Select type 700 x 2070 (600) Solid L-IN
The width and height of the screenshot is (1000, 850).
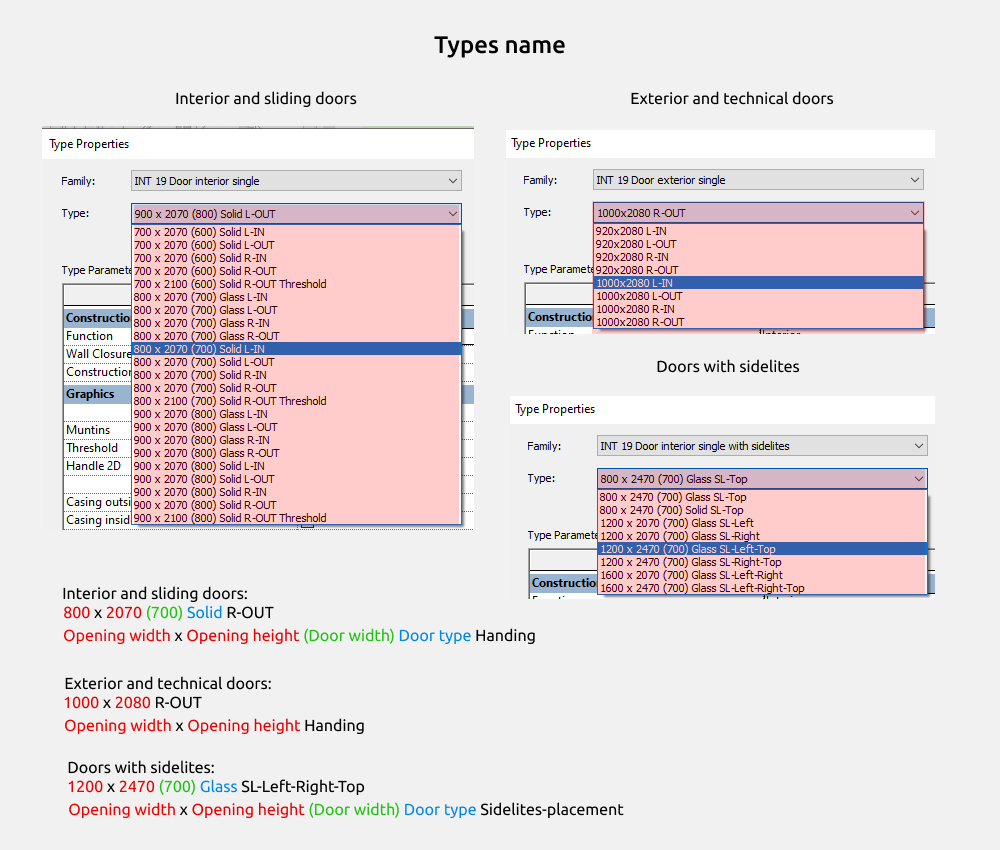296,232
